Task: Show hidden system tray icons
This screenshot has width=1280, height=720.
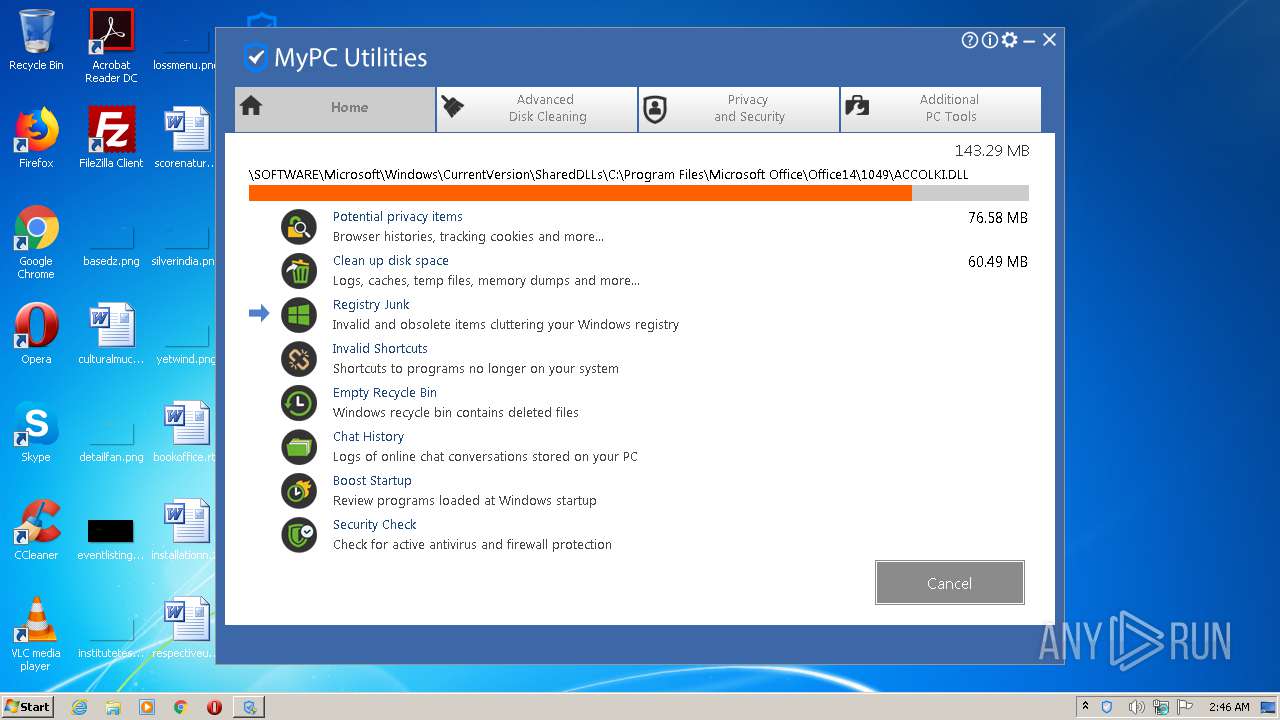Action: [x=1086, y=706]
